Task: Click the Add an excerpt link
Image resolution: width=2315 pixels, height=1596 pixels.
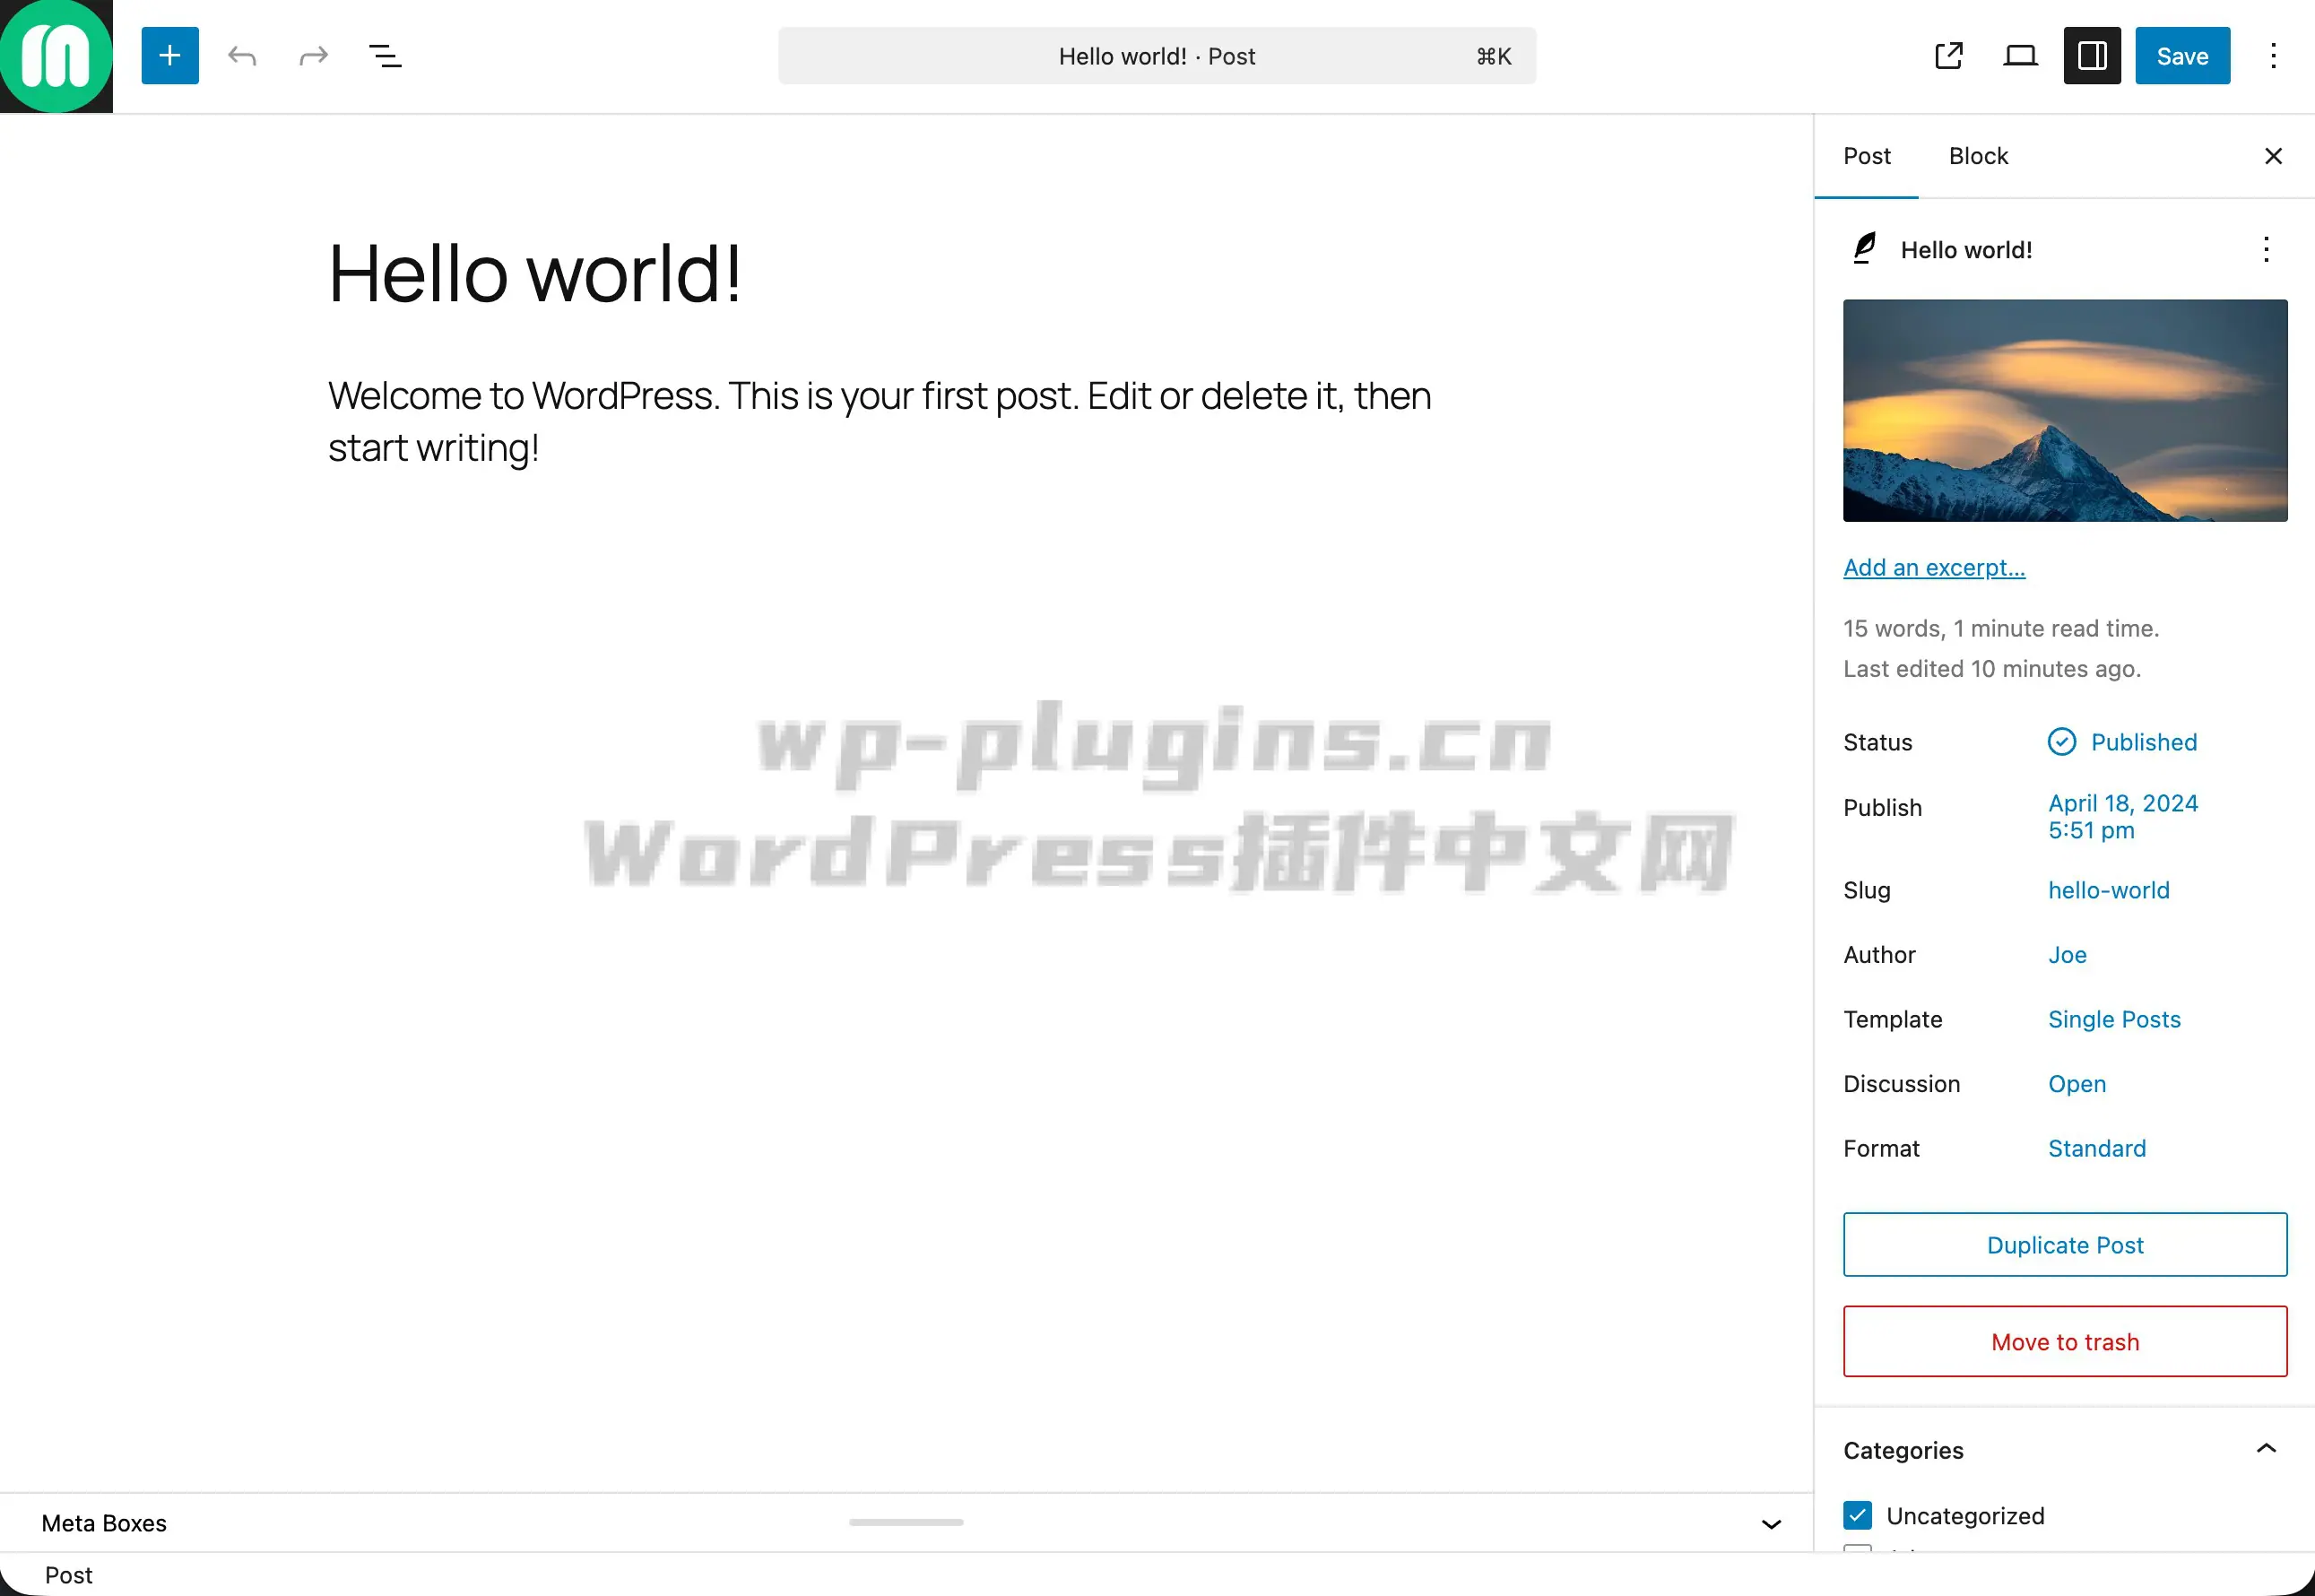Action: tap(1934, 568)
